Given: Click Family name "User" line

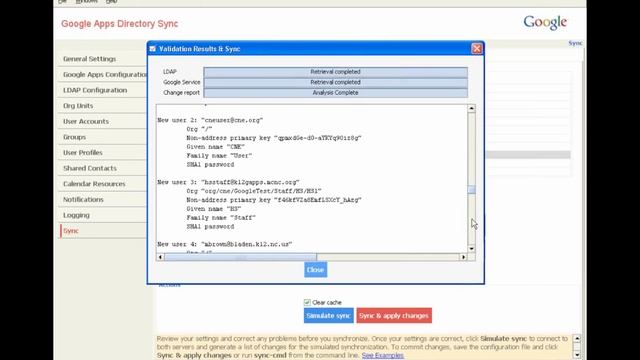Looking at the screenshot, I should coord(219,156).
